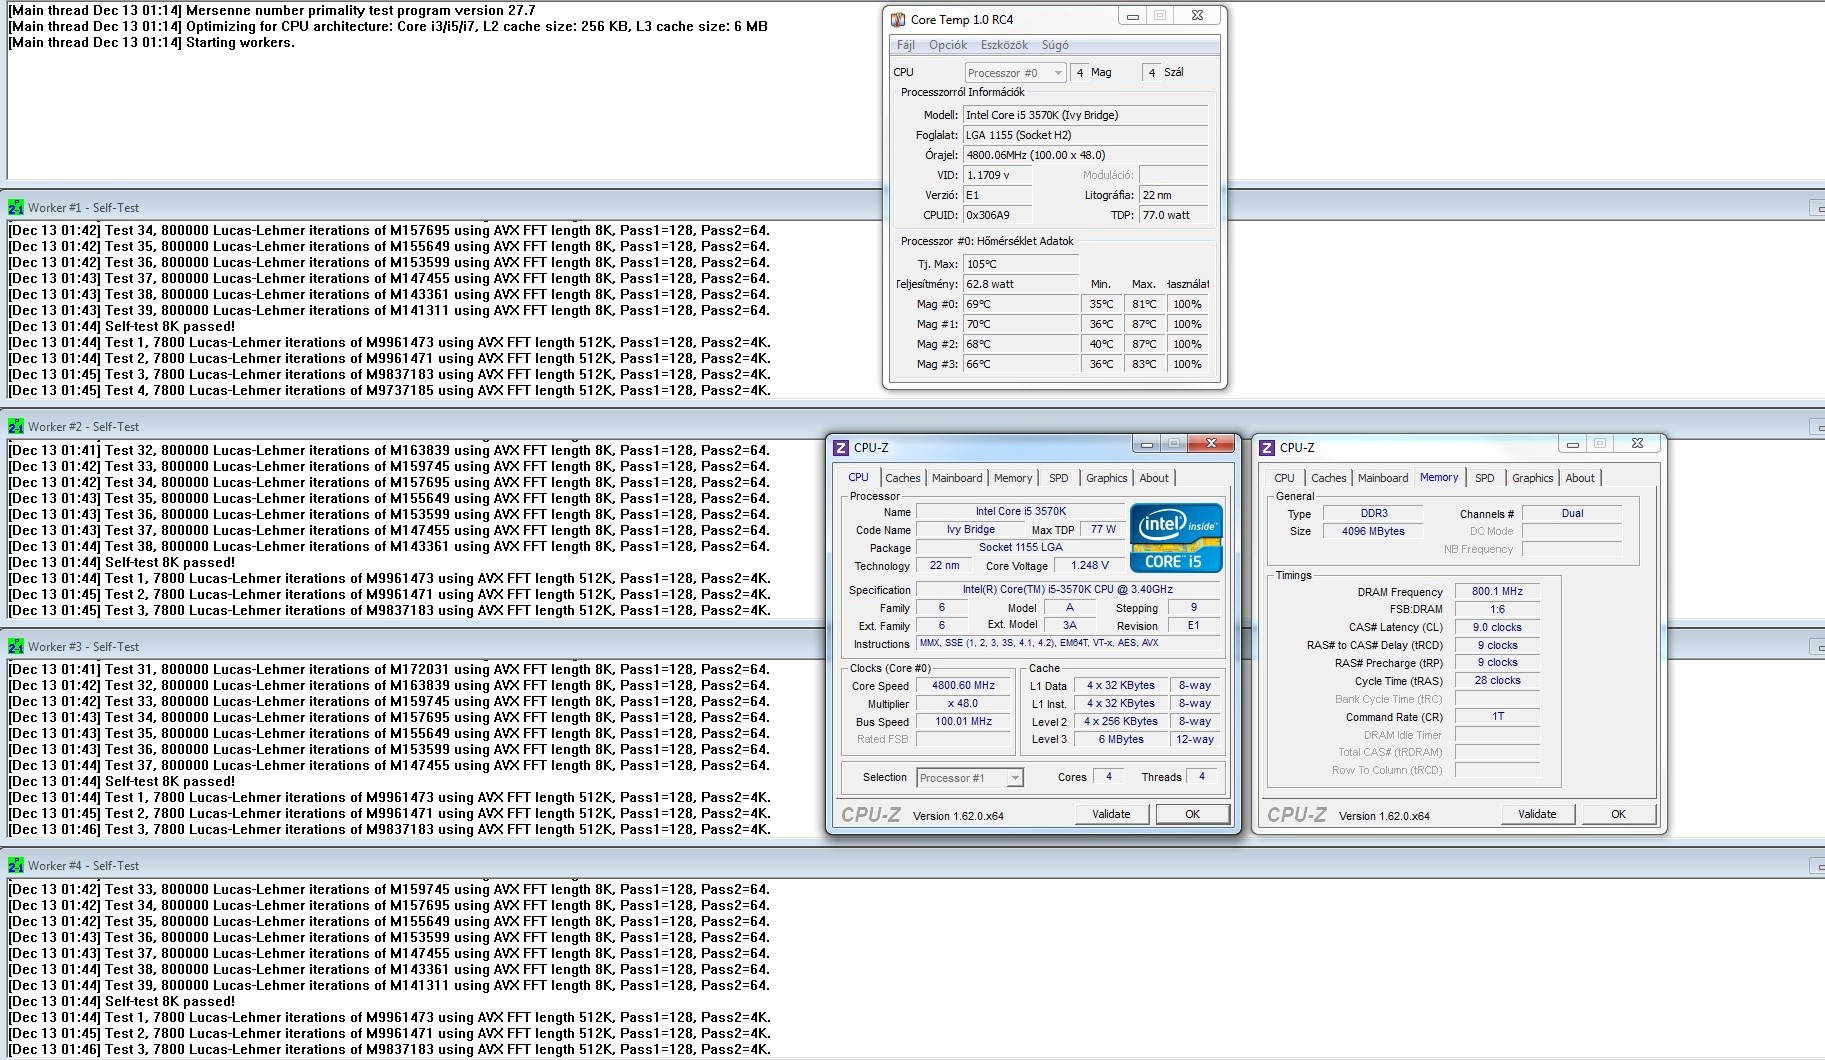Viewport: 1825px width, 1060px height.
Task: Click the DRAM Frequency value 800.1 MHz
Action: (1497, 592)
